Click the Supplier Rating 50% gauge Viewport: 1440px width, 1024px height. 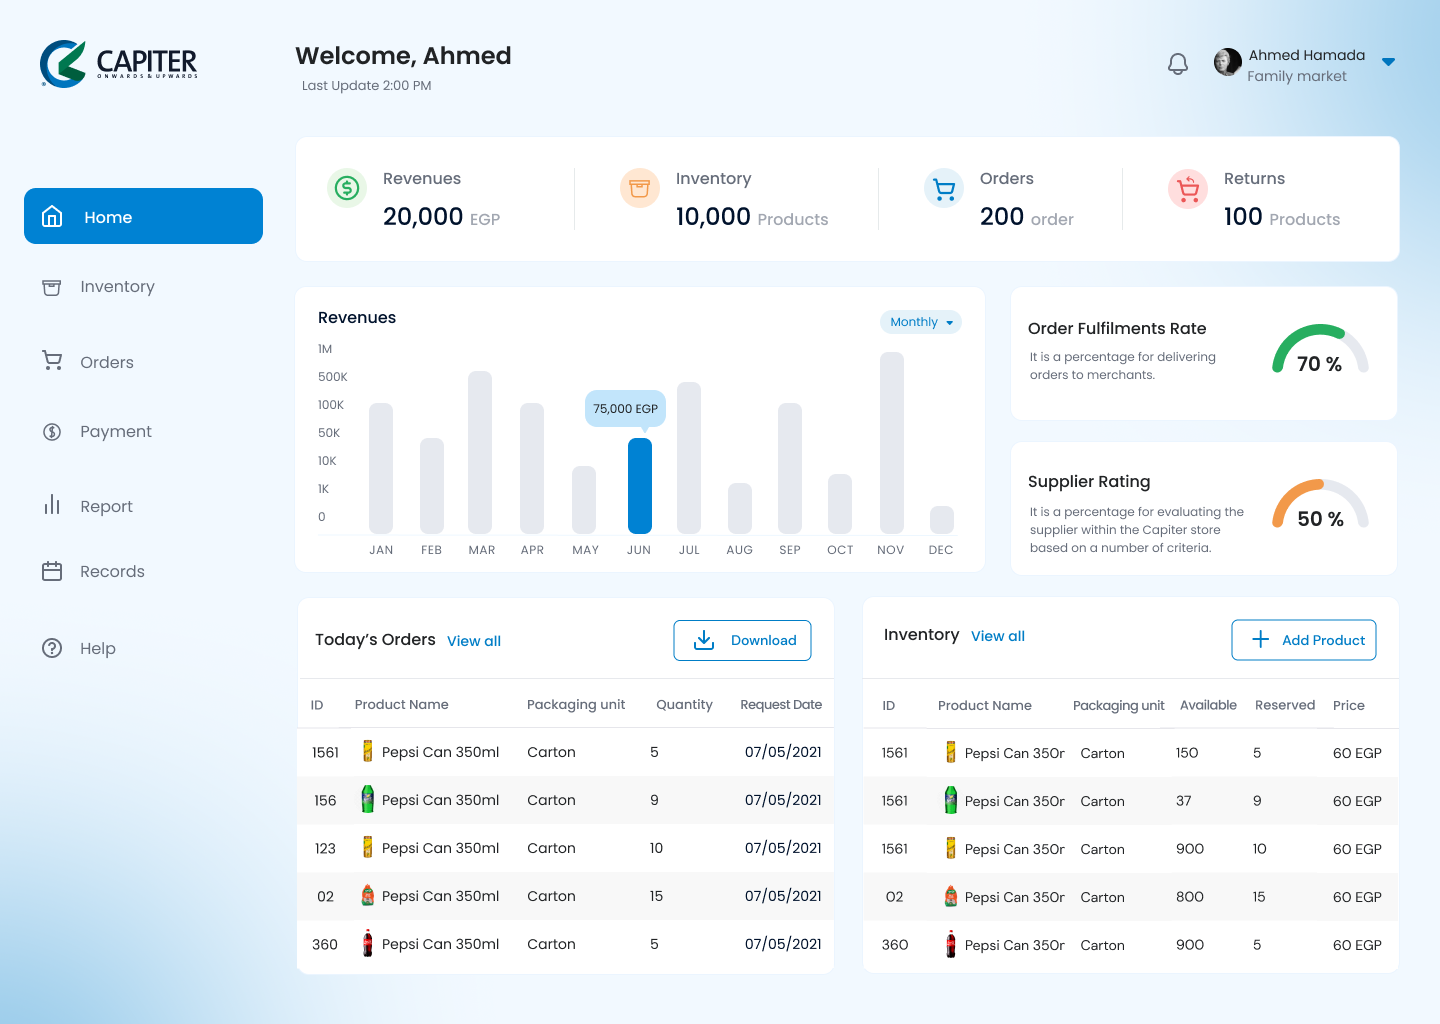[1320, 504]
